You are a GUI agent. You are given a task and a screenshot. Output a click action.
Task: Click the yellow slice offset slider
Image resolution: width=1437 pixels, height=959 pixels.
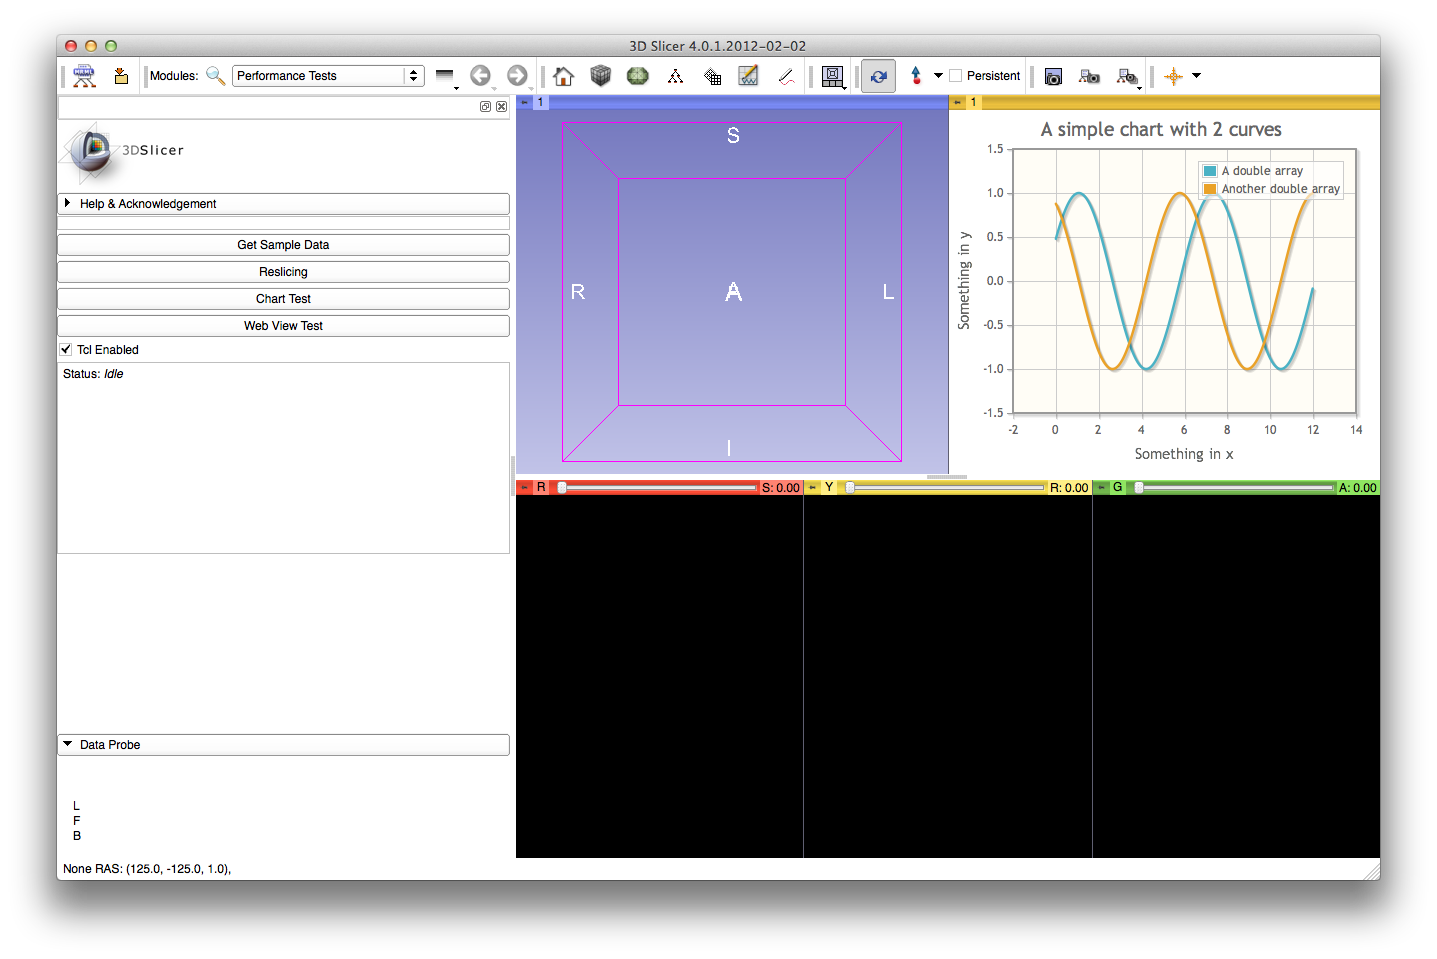tap(945, 488)
